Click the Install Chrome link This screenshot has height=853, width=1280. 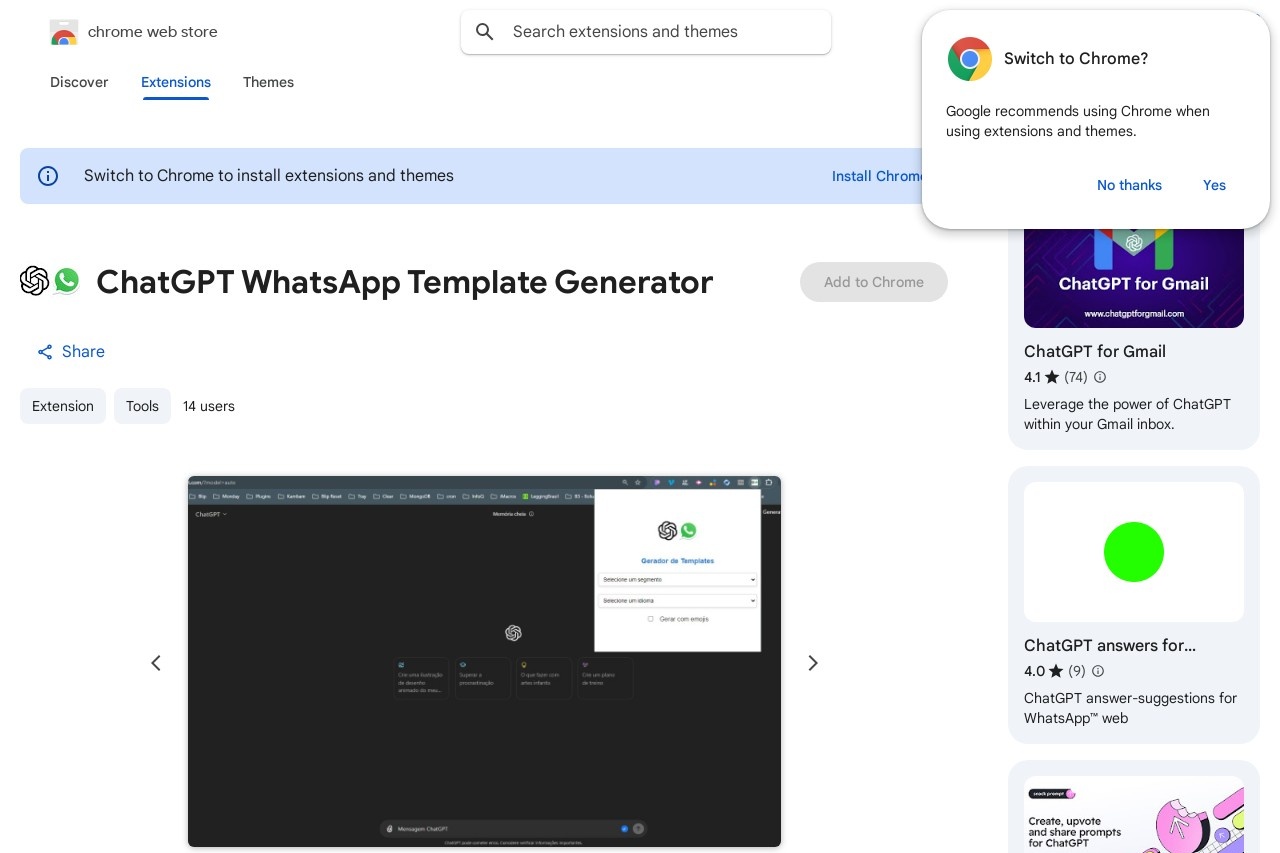[x=877, y=176]
